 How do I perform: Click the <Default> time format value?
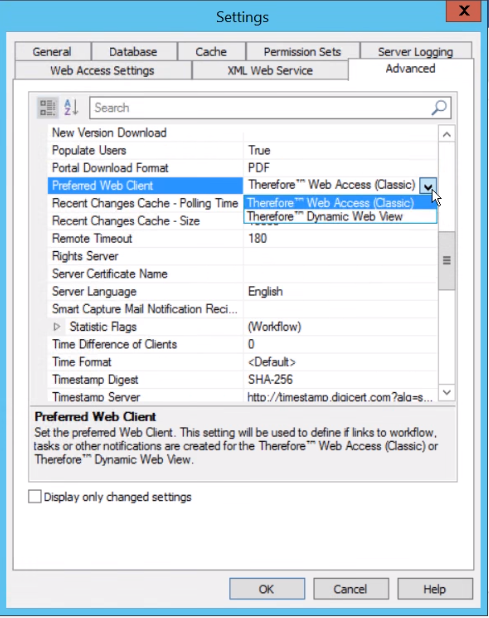[271, 362]
